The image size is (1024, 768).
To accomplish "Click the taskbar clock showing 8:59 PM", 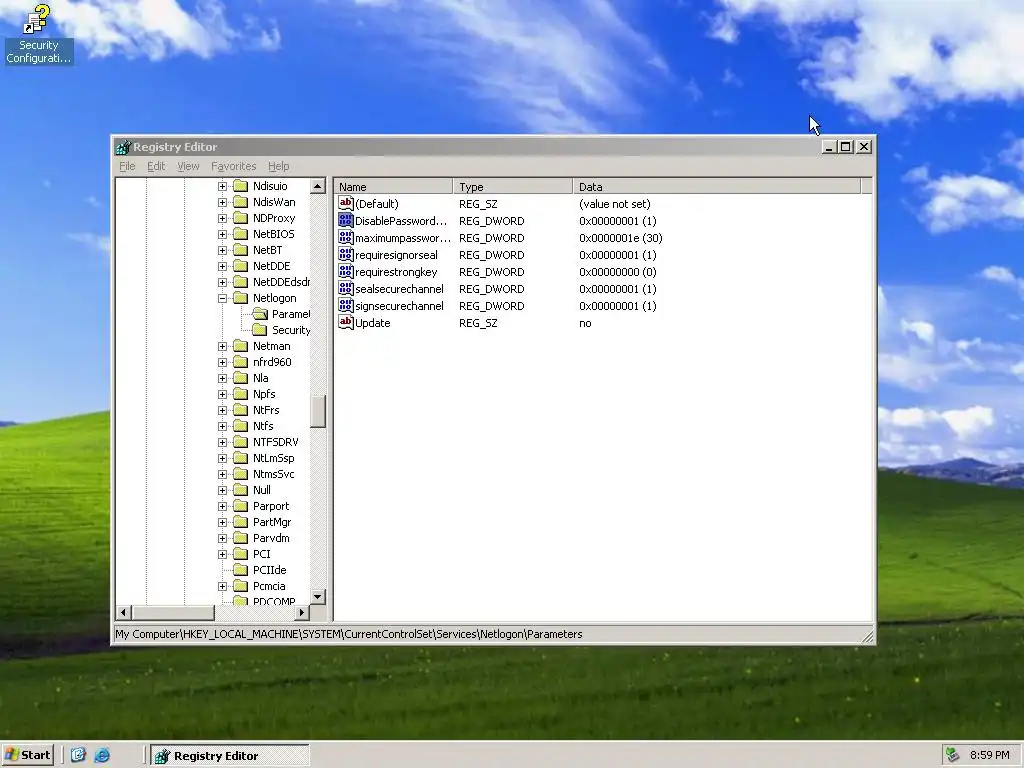I will click(x=989, y=756).
